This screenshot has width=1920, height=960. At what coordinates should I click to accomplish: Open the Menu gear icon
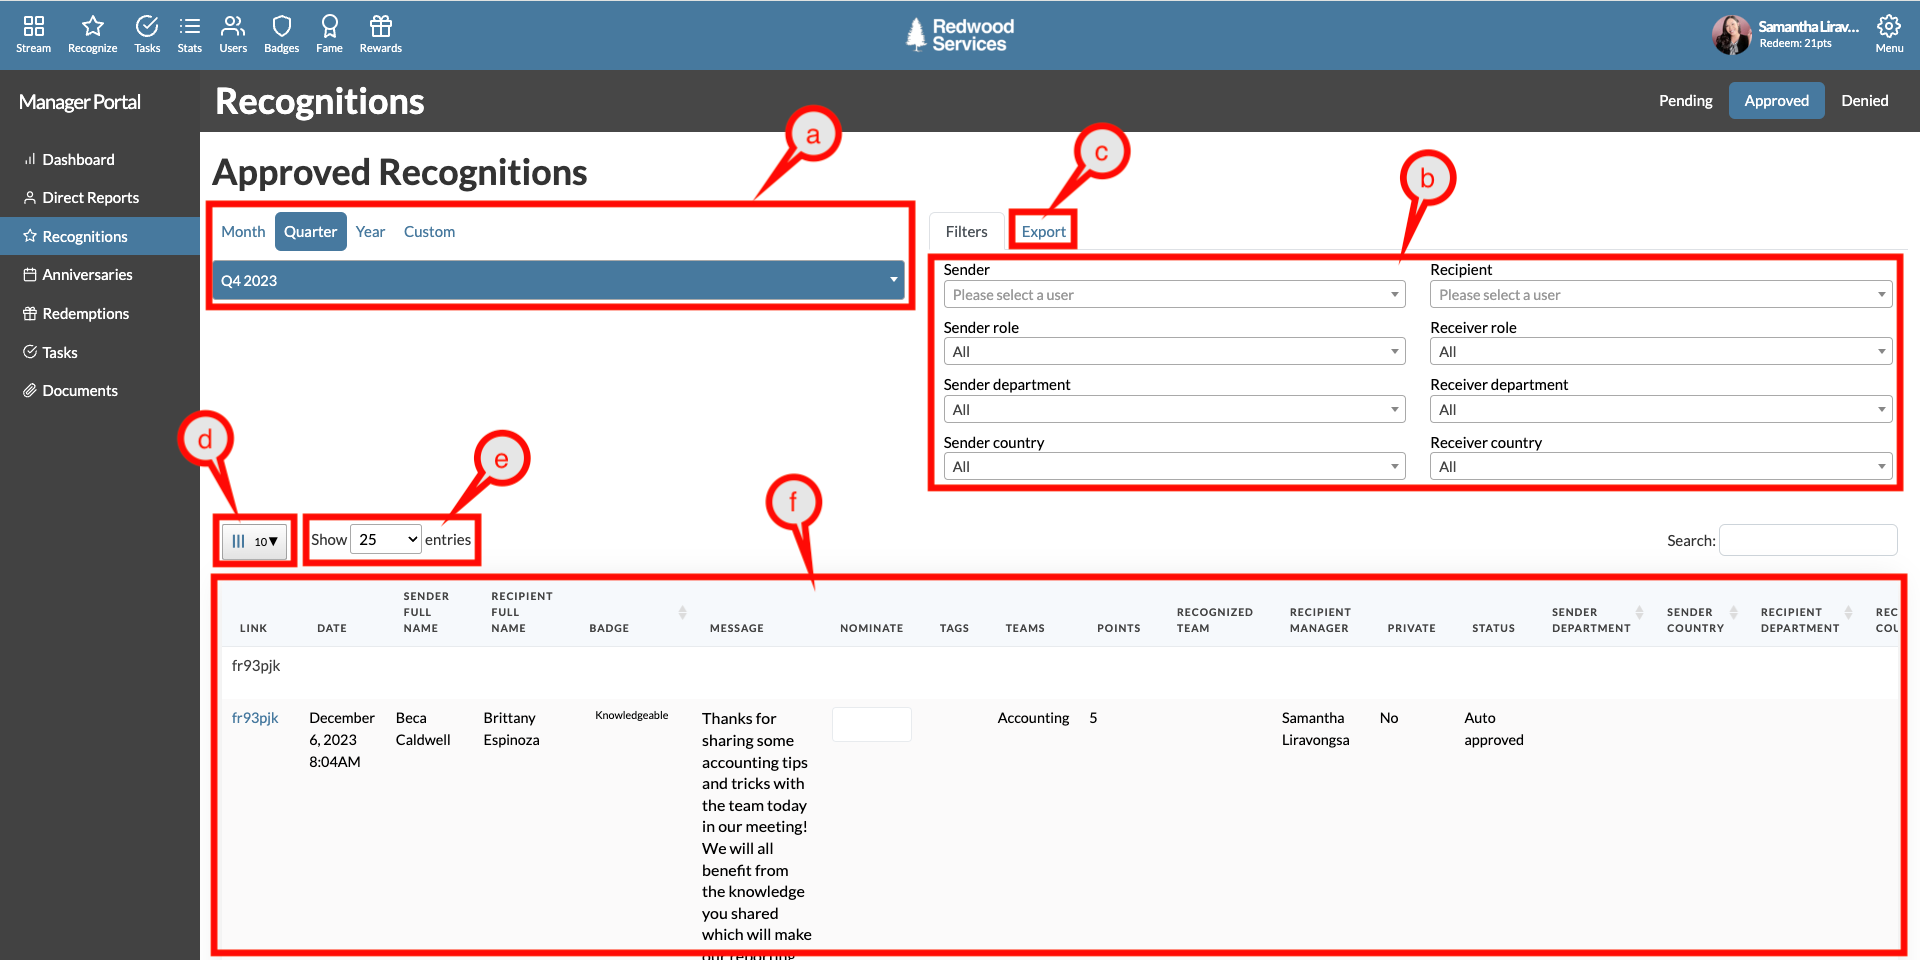pos(1889,34)
